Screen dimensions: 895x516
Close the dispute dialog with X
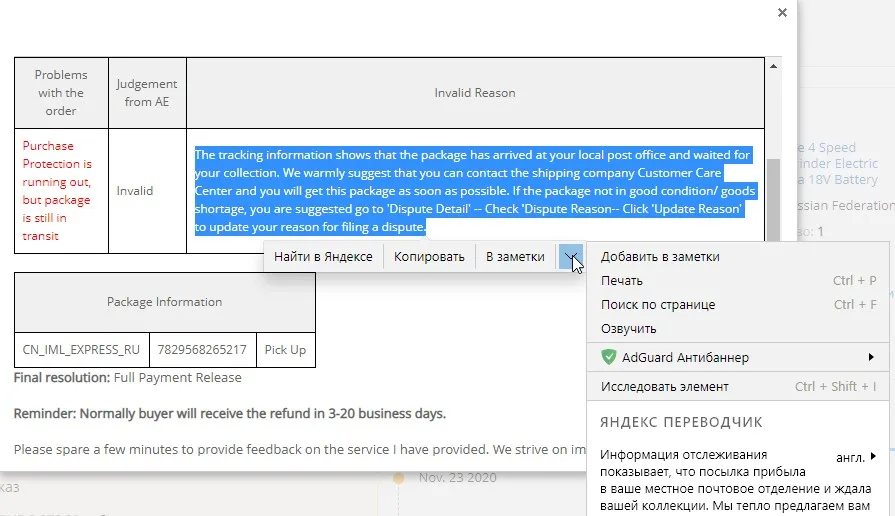tap(782, 13)
